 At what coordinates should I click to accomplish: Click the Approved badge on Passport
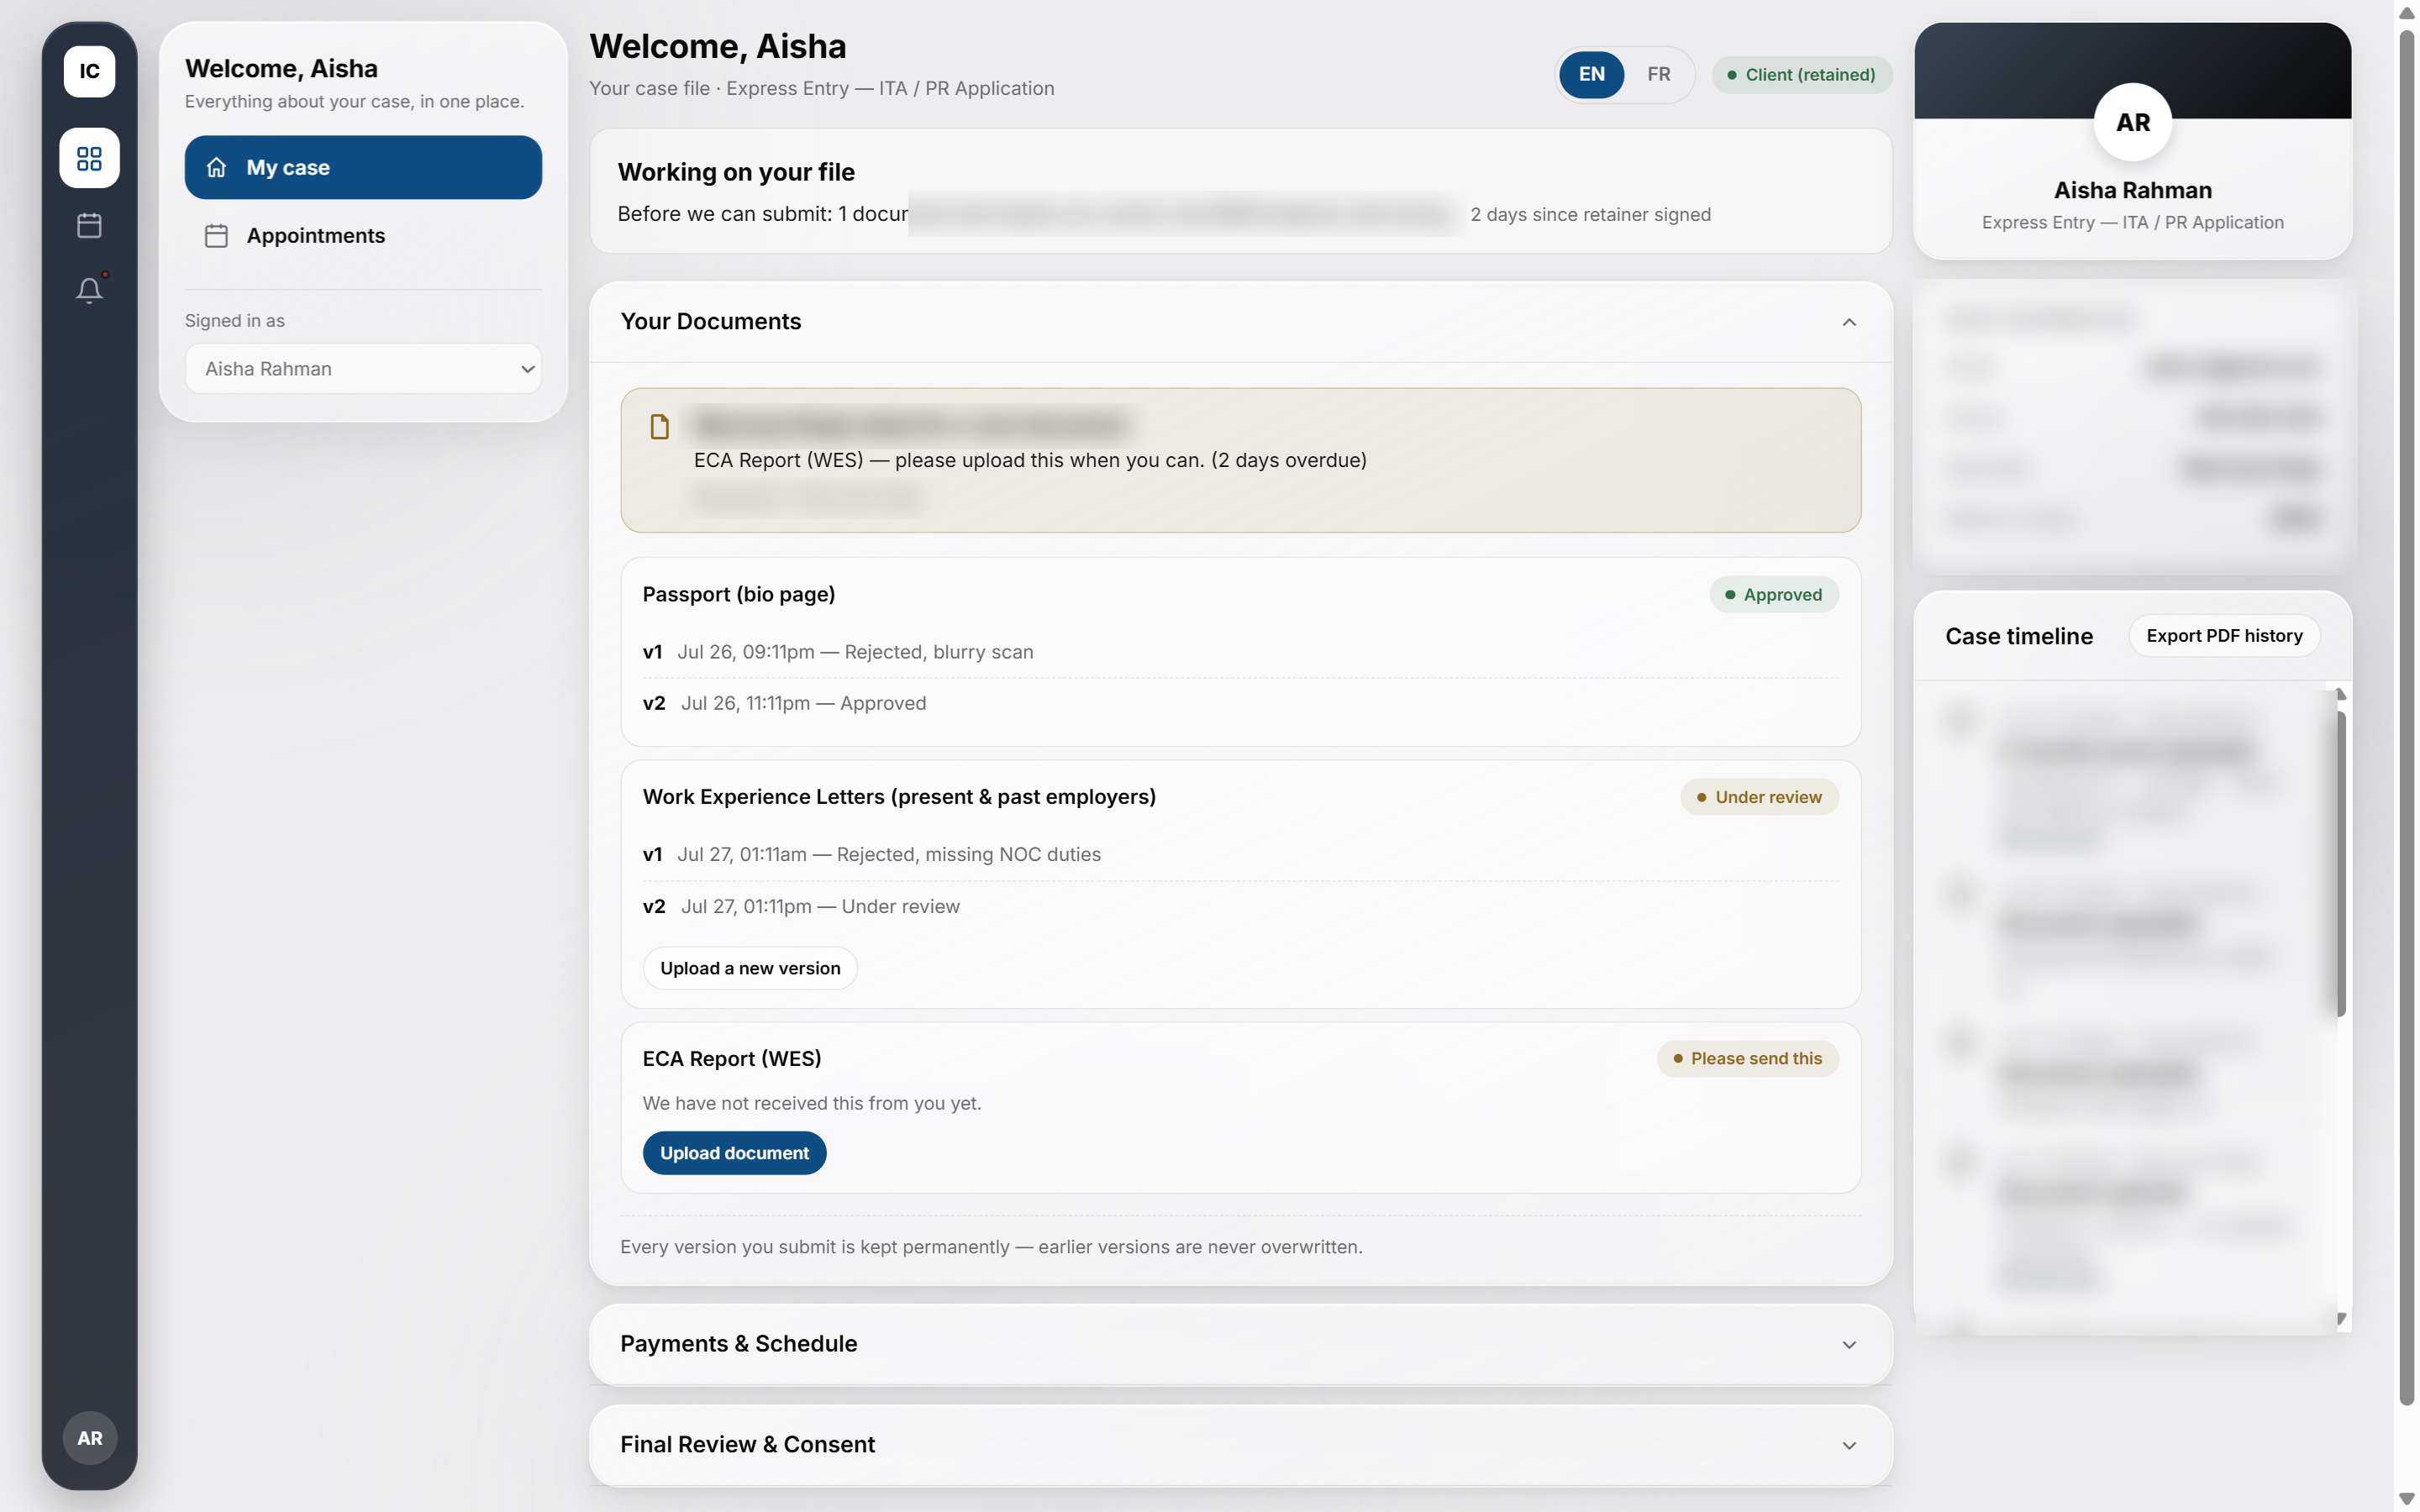click(1773, 594)
